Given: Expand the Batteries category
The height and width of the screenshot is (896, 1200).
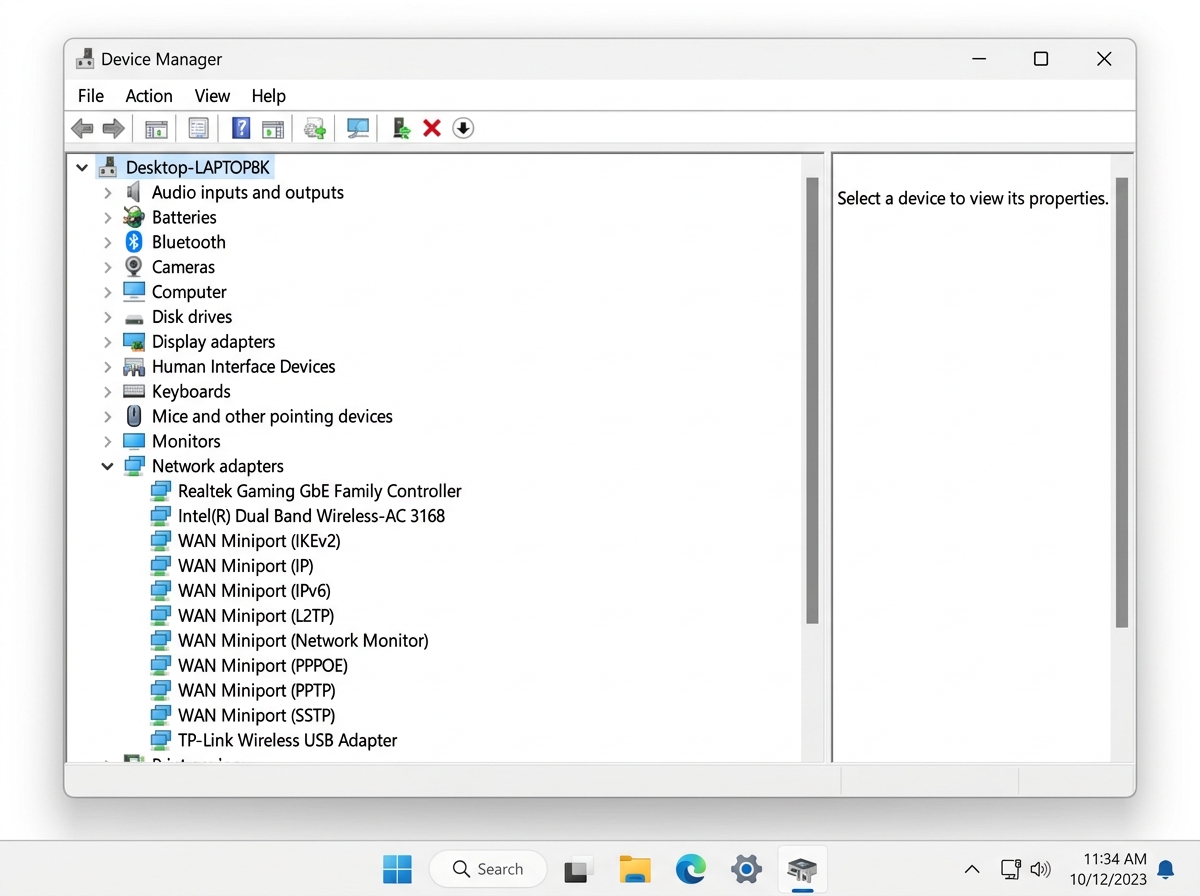Looking at the screenshot, I should pyautogui.click(x=108, y=217).
